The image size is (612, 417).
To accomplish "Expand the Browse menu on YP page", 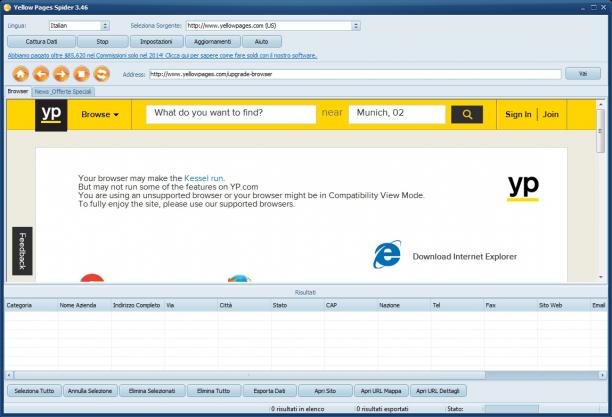I will 100,114.
